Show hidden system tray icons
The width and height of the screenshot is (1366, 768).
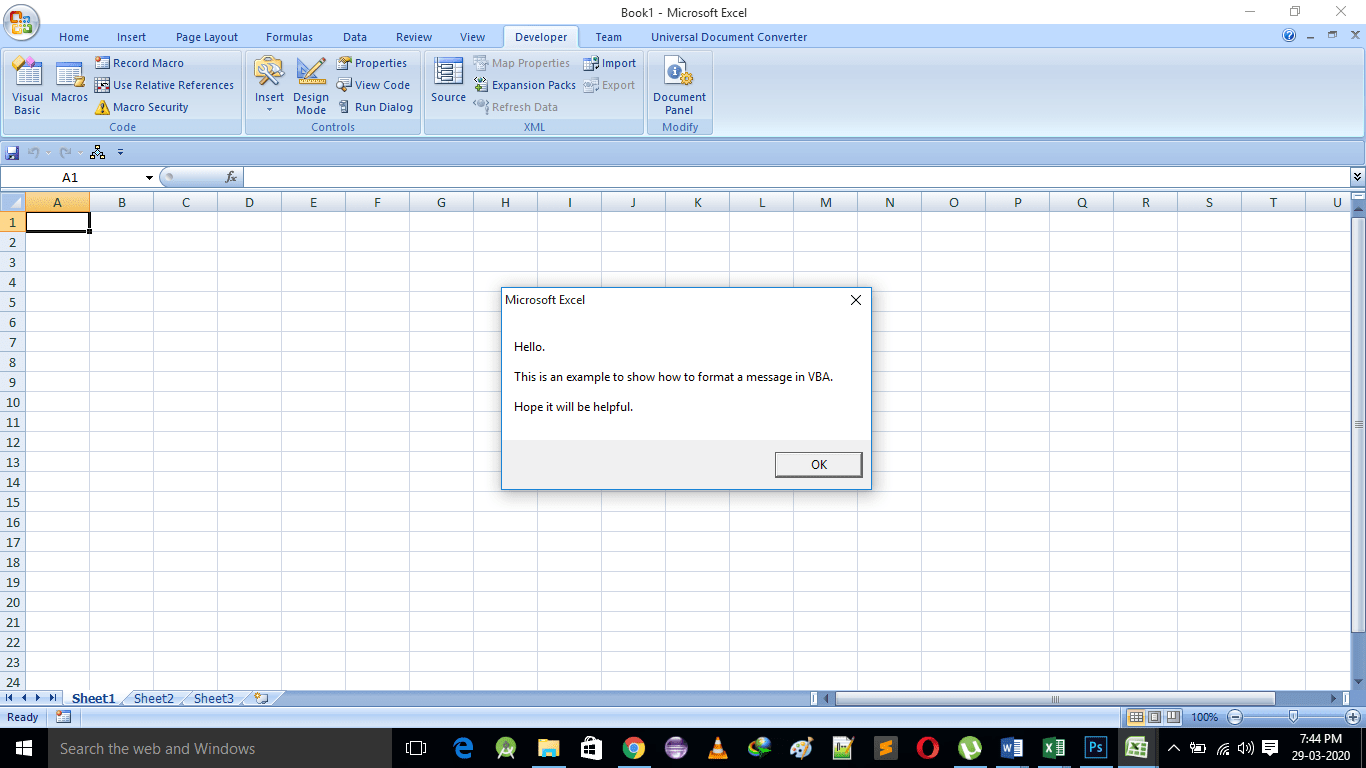click(x=1174, y=748)
